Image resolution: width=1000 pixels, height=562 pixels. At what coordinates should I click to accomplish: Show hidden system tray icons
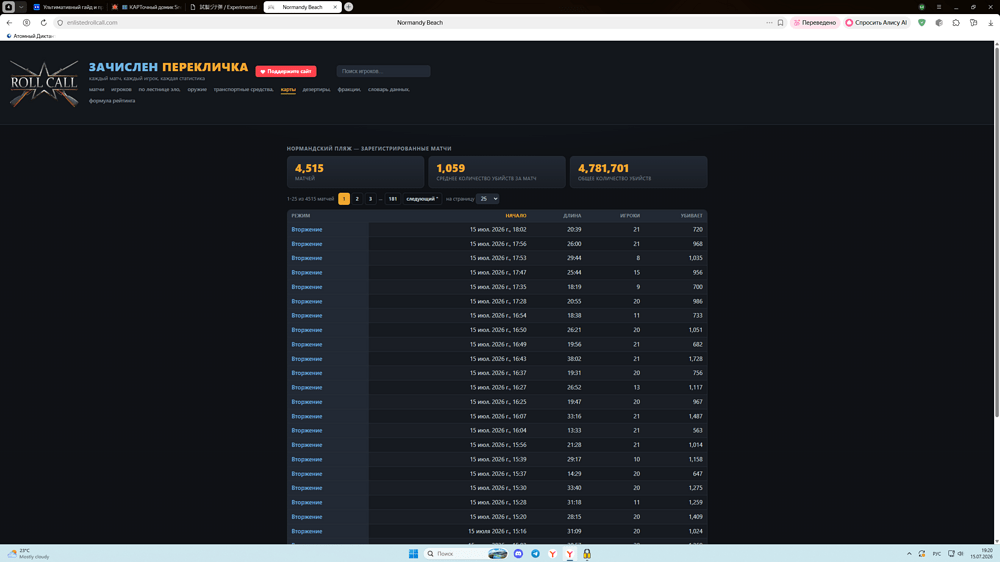click(x=909, y=554)
